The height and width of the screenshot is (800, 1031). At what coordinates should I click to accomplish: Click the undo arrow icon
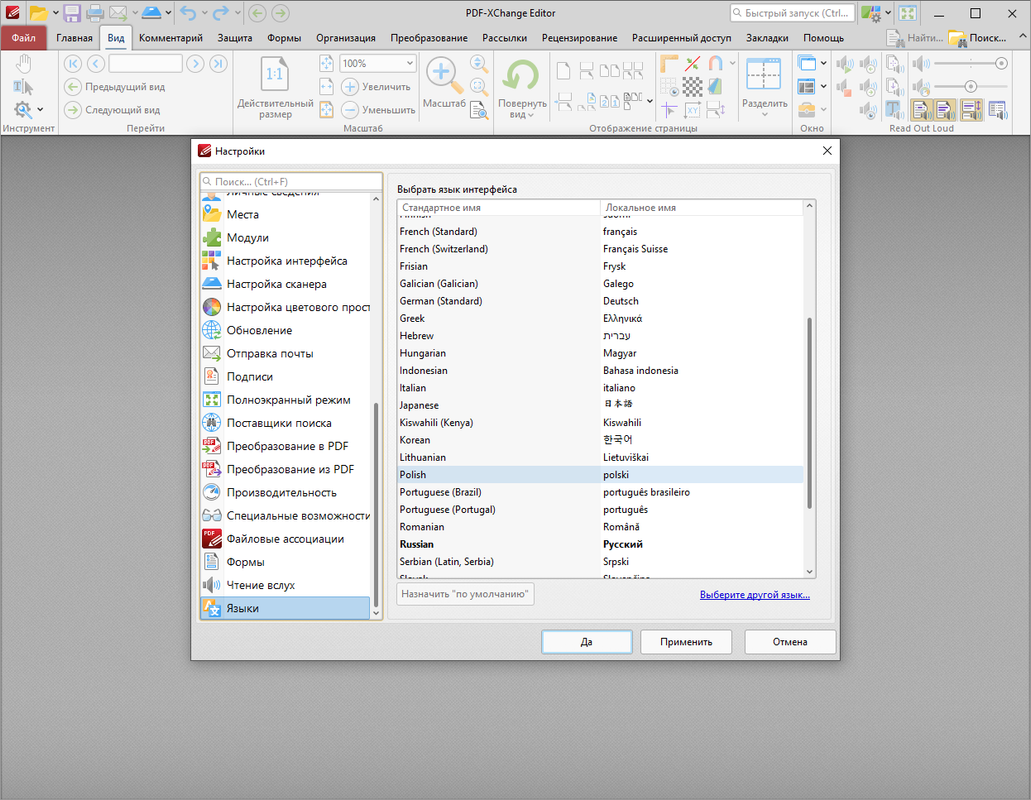click(x=187, y=12)
